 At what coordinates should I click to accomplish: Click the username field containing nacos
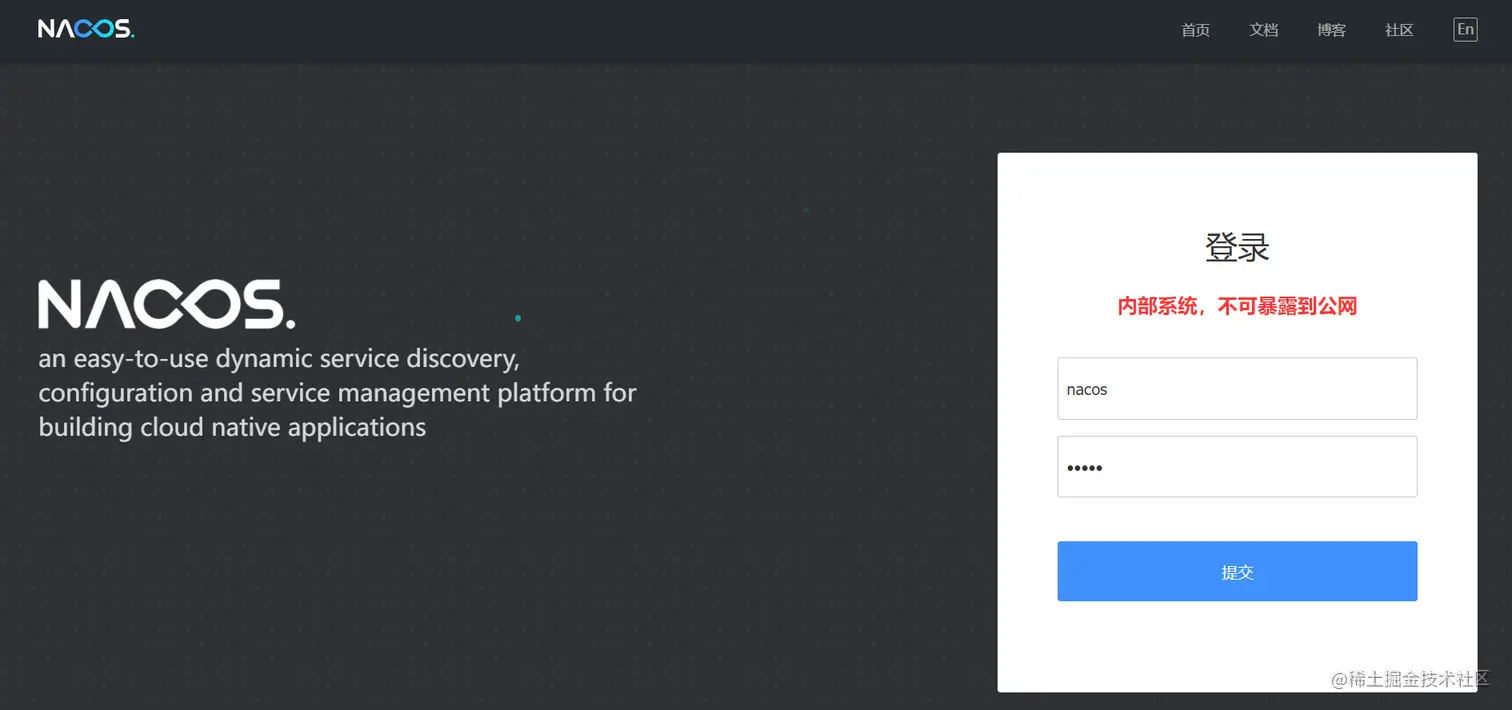[x=1237, y=388]
